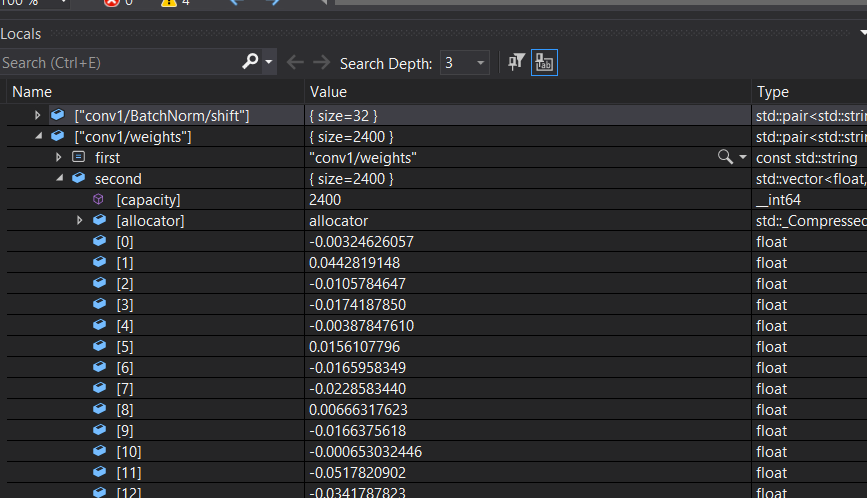Select the value 0.0442819148

354,263
